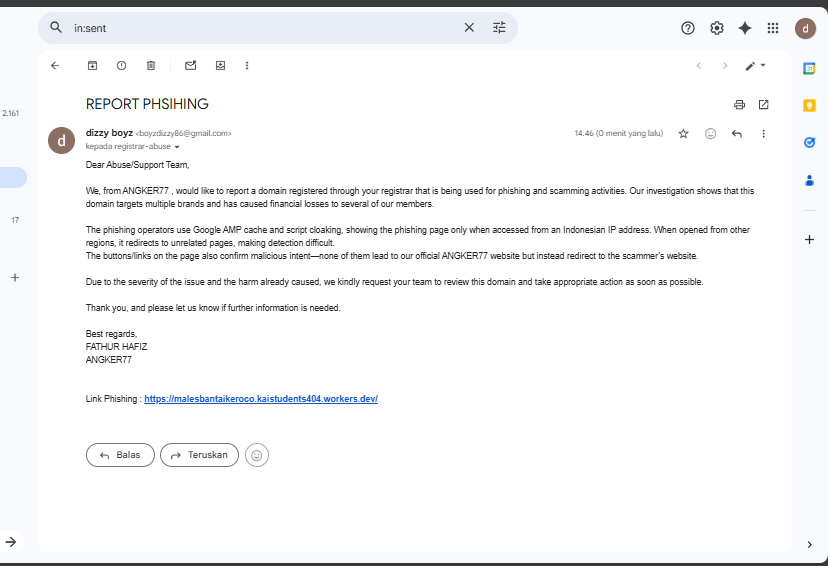Open the Gemini sparkle icon

pyautogui.click(x=745, y=28)
